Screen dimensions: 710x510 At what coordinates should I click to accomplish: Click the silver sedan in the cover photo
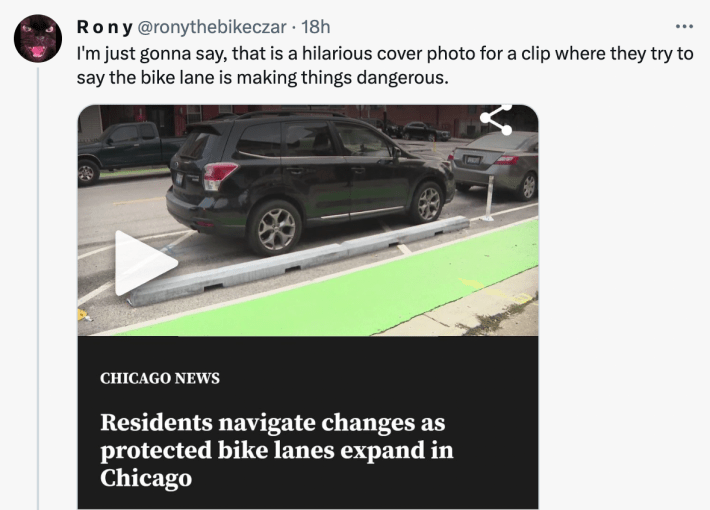[x=496, y=160]
